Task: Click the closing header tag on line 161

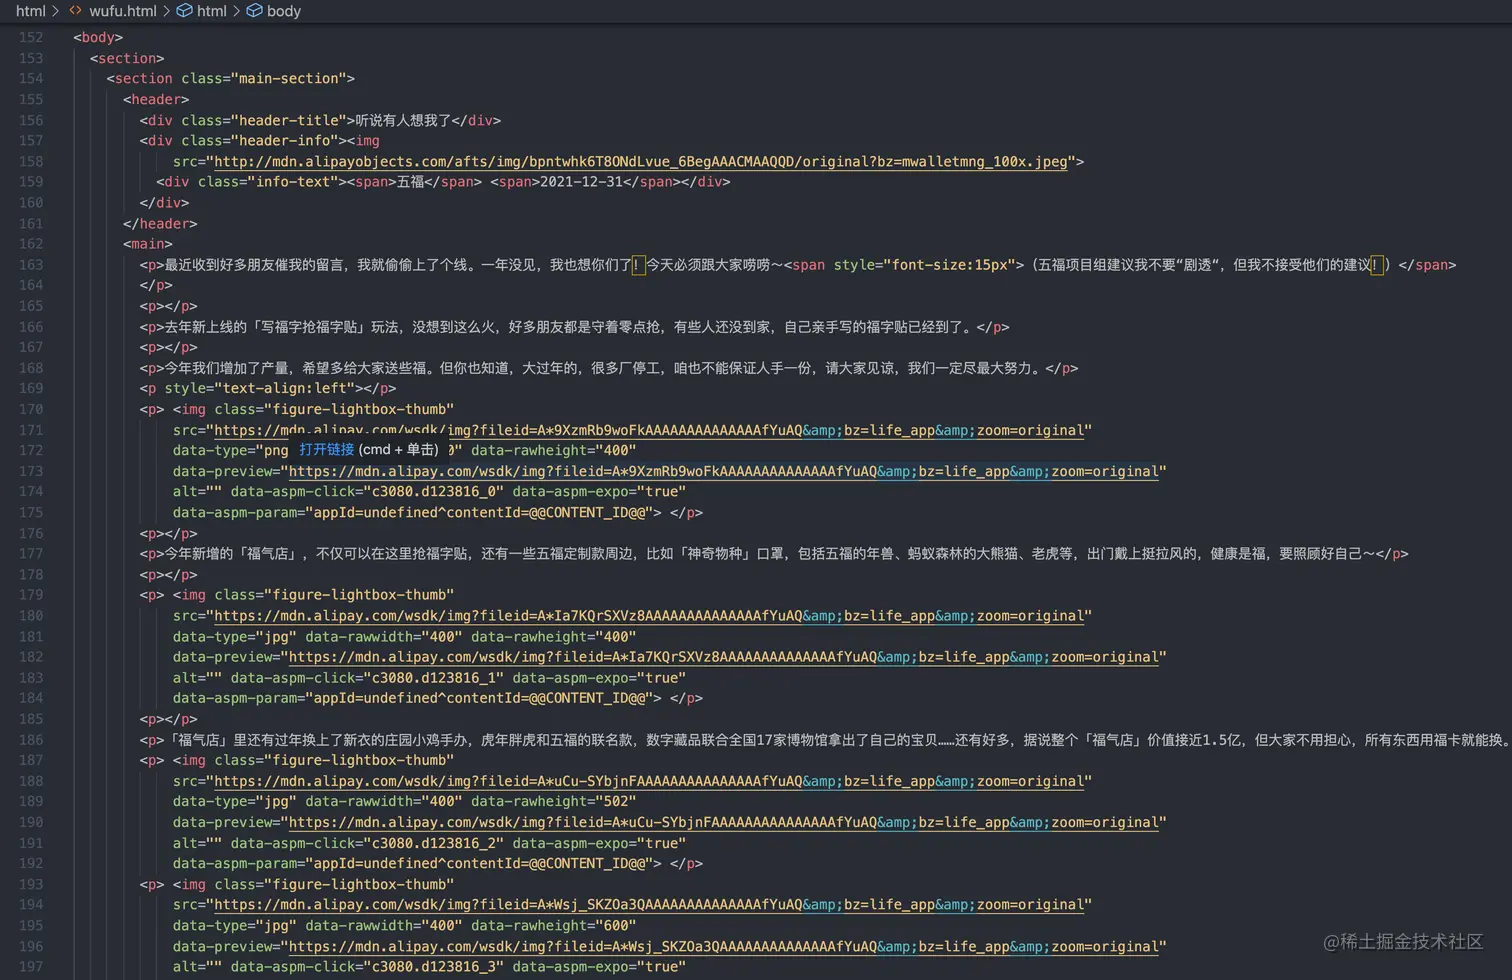Action: pyautogui.click(x=160, y=224)
